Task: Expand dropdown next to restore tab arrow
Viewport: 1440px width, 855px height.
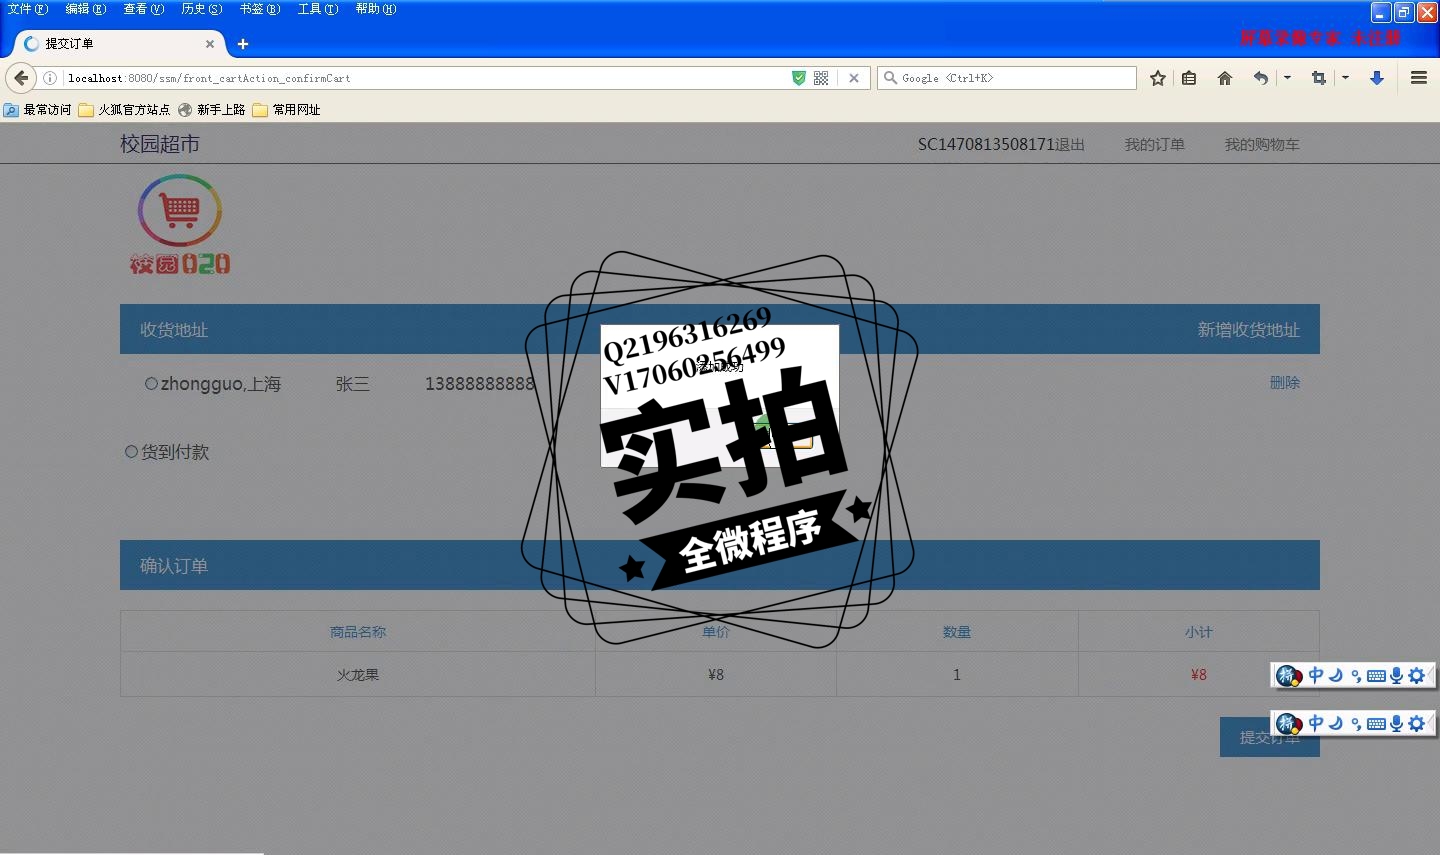Action: click(x=1287, y=78)
